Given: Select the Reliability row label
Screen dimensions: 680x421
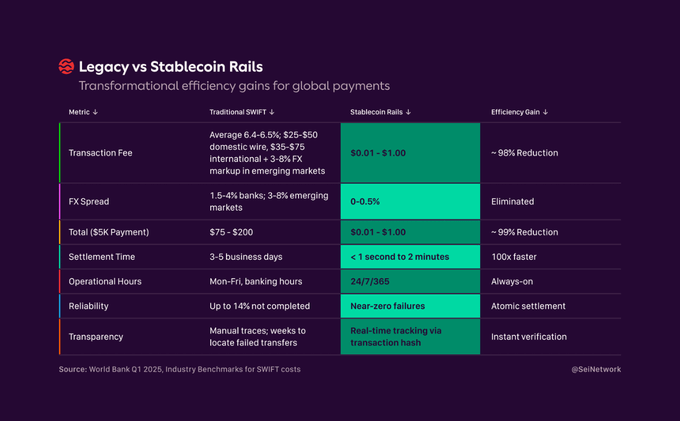Looking at the screenshot, I should click(88, 306).
